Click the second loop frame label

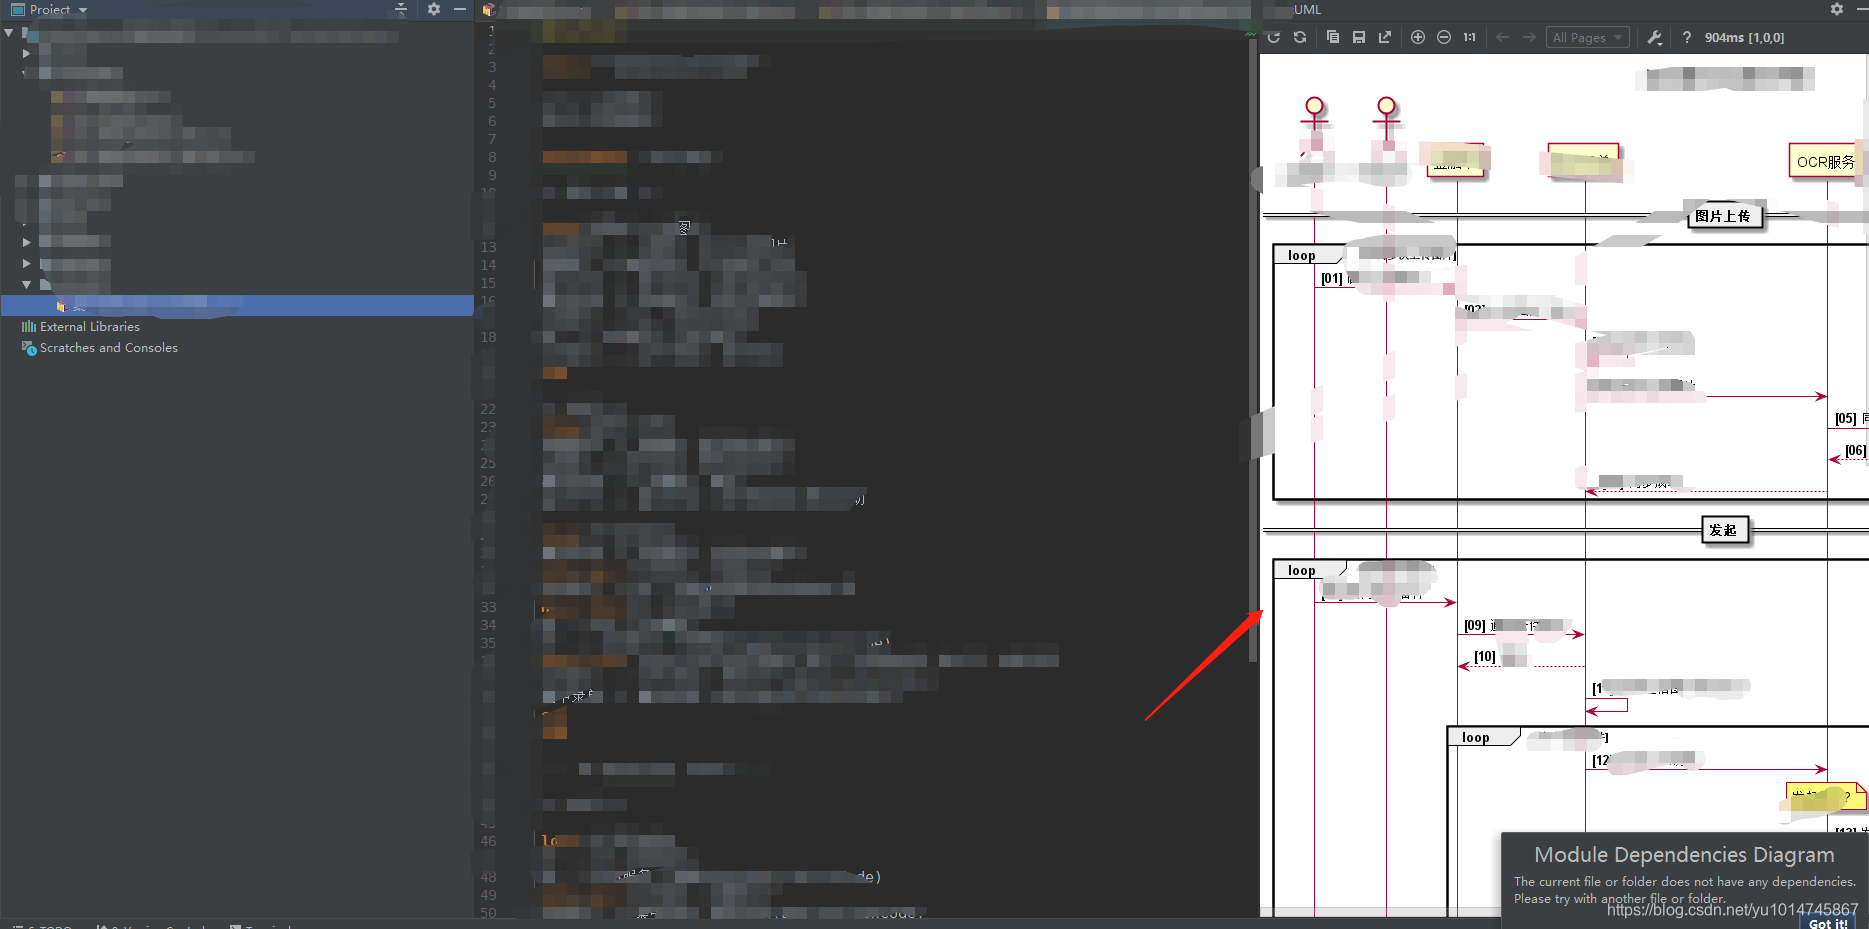1302,570
